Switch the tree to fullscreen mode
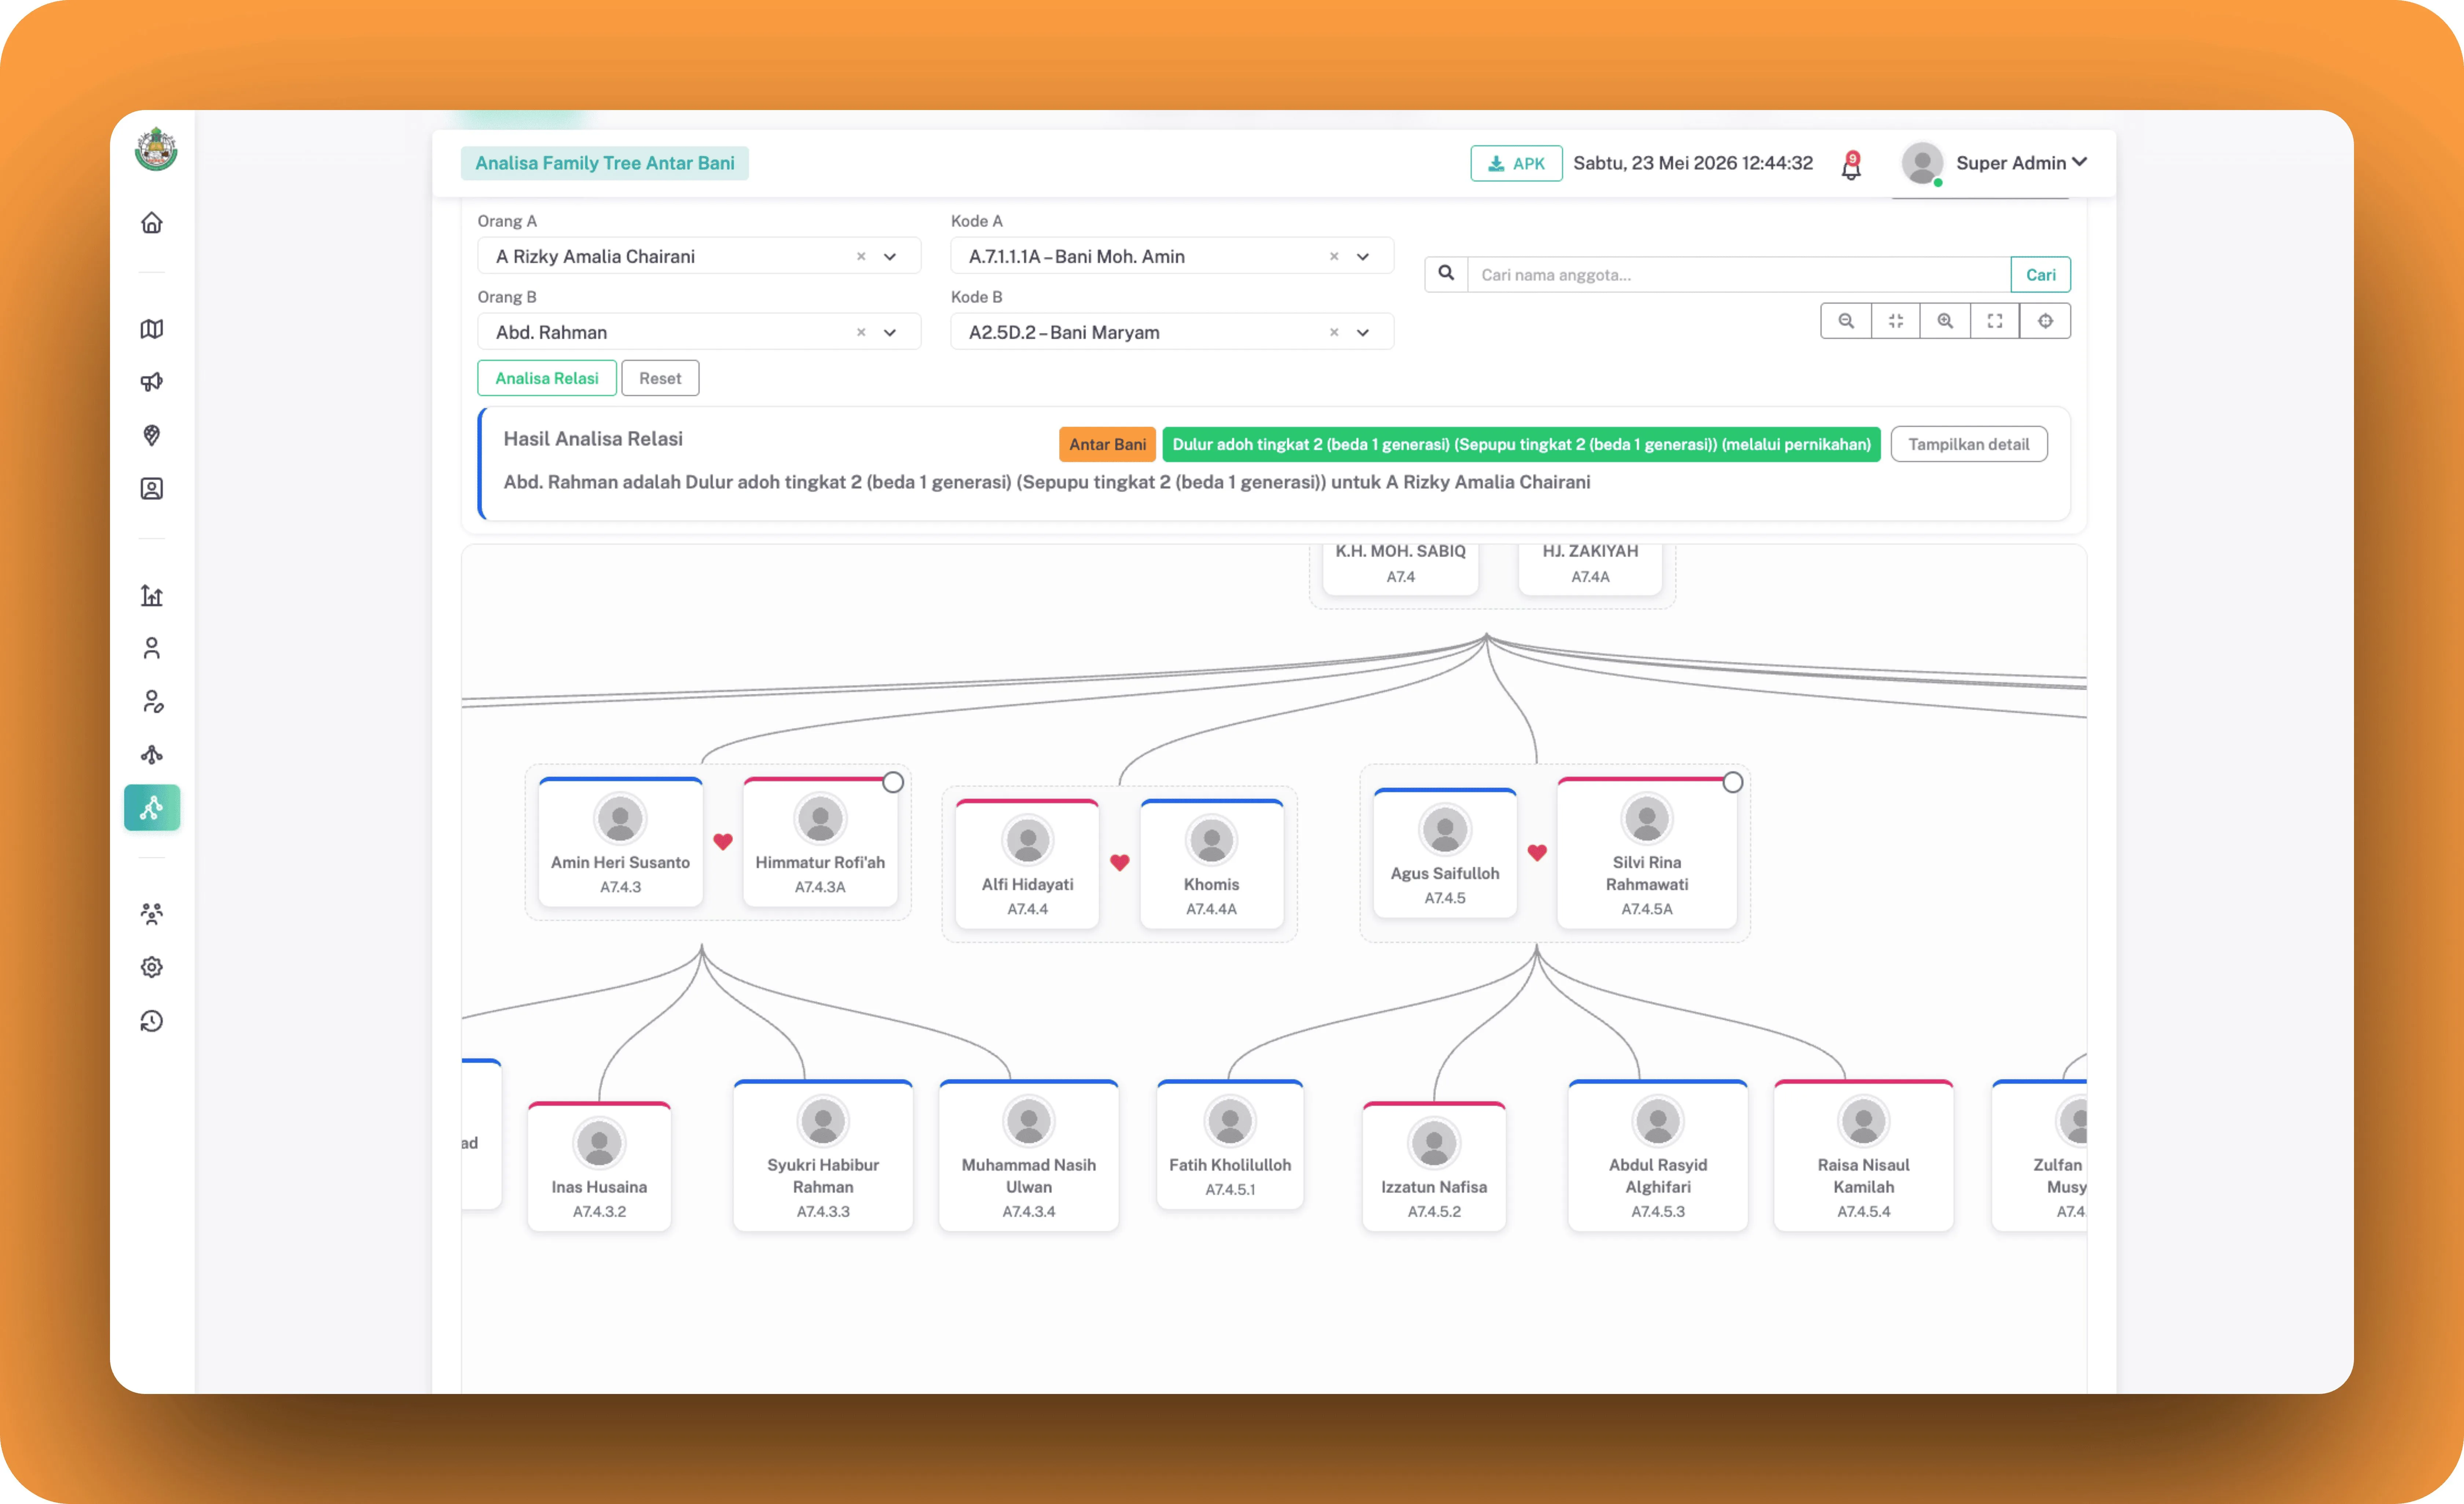This screenshot has width=2464, height=1504. click(1995, 321)
